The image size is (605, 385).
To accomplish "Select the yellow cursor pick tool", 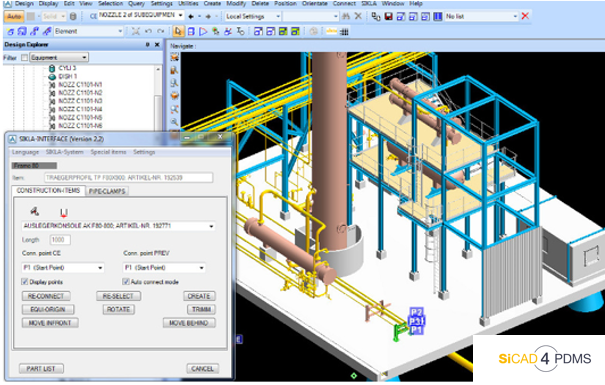I will [x=178, y=31].
